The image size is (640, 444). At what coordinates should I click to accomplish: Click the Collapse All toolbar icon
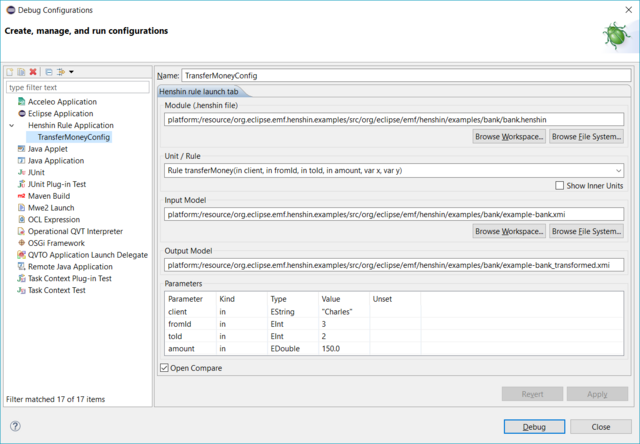click(49, 72)
